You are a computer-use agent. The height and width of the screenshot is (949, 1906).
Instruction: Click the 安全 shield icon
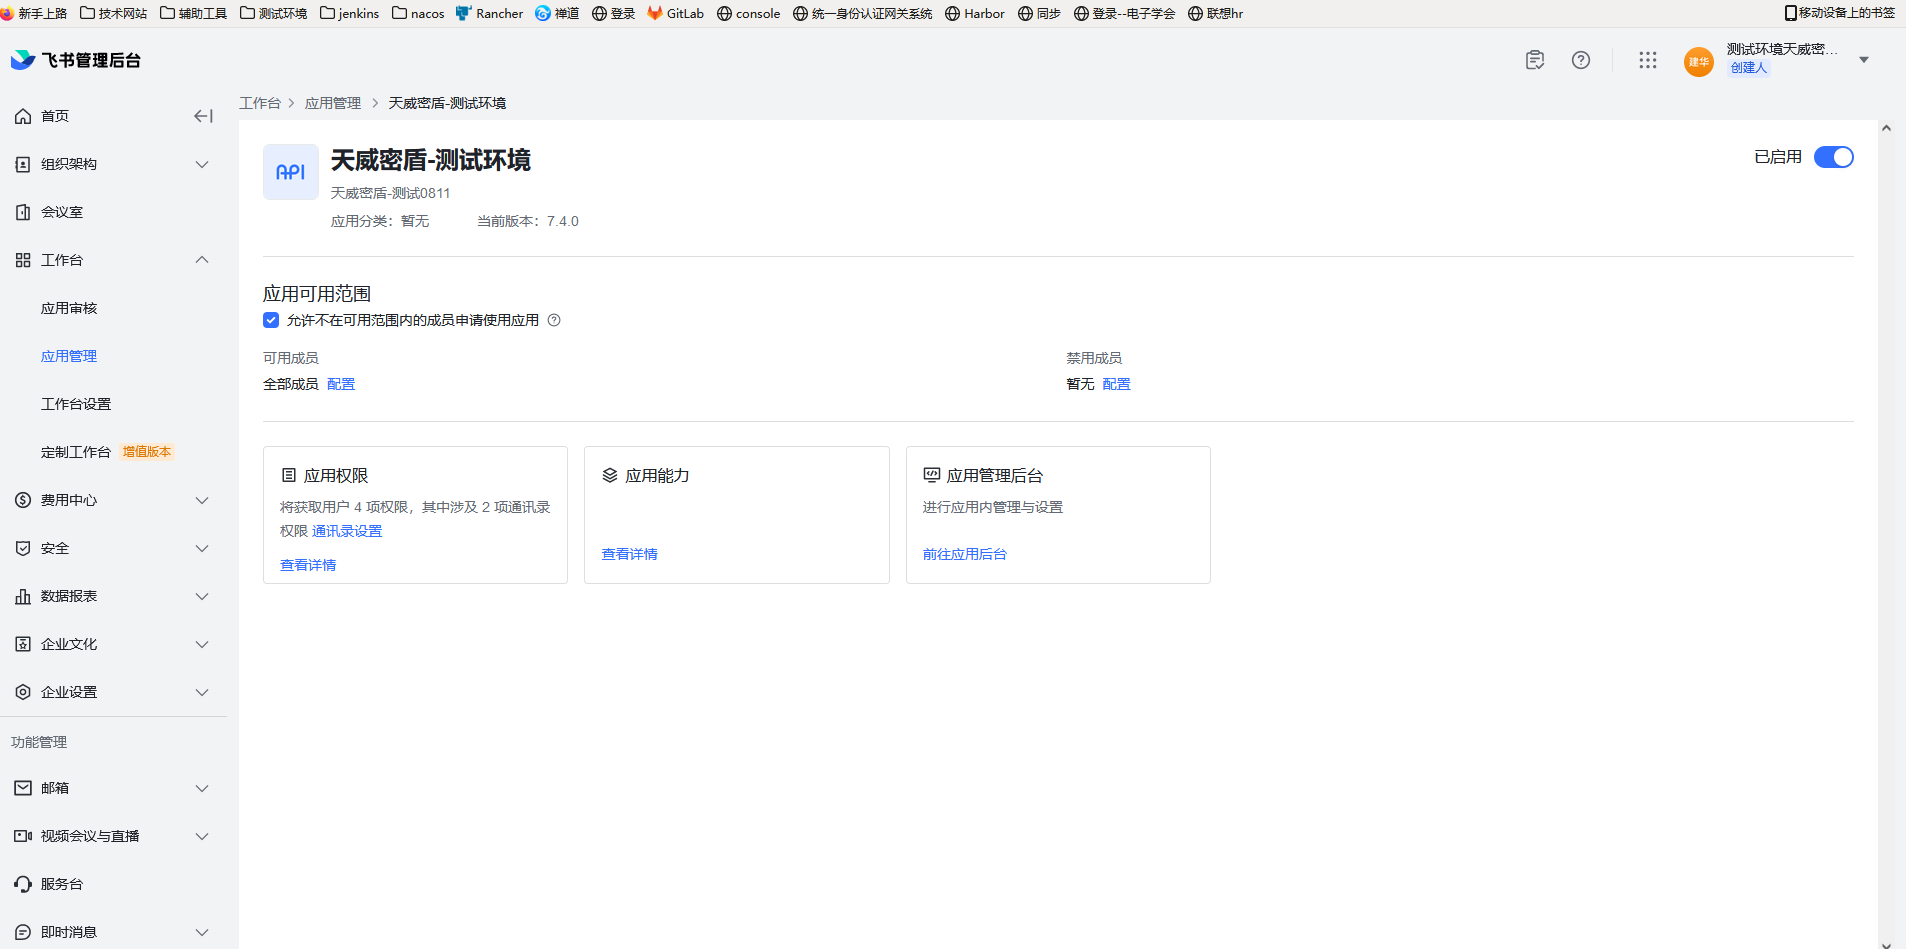23,548
